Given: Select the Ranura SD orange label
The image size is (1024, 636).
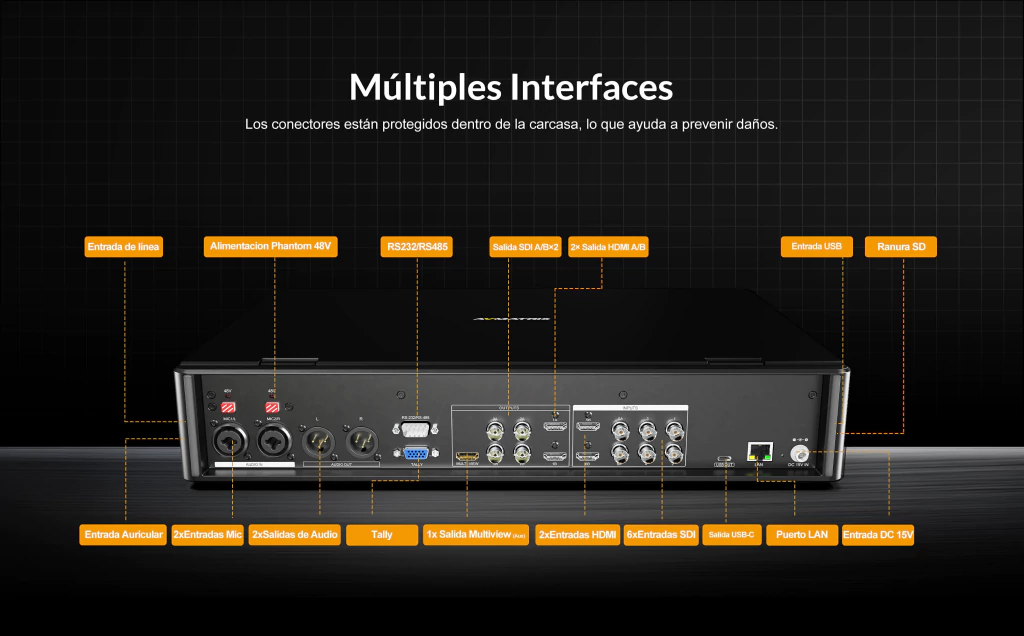Looking at the screenshot, I should (x=900, y=246).
